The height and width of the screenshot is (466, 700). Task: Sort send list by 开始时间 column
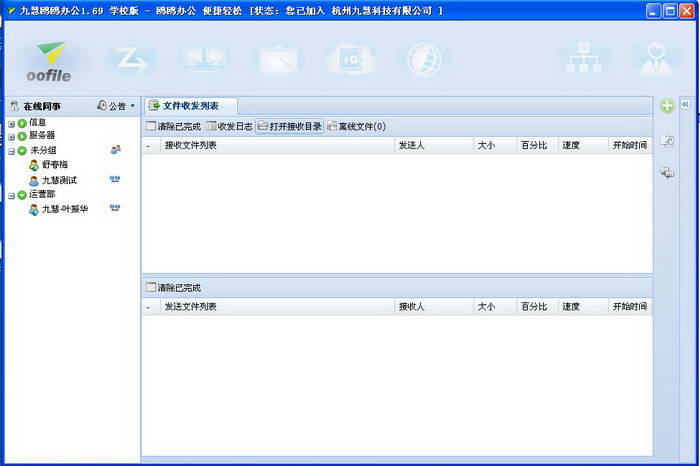(630, 307)
